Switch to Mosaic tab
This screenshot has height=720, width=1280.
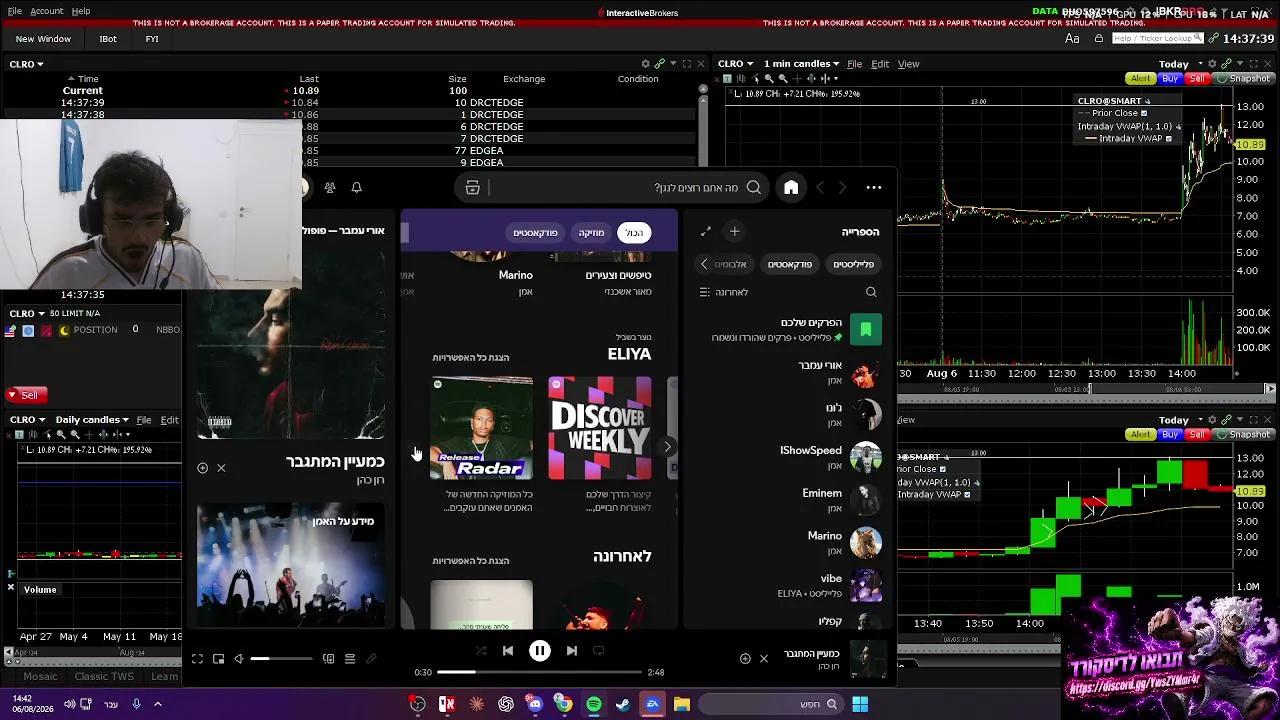click(41, 677)
